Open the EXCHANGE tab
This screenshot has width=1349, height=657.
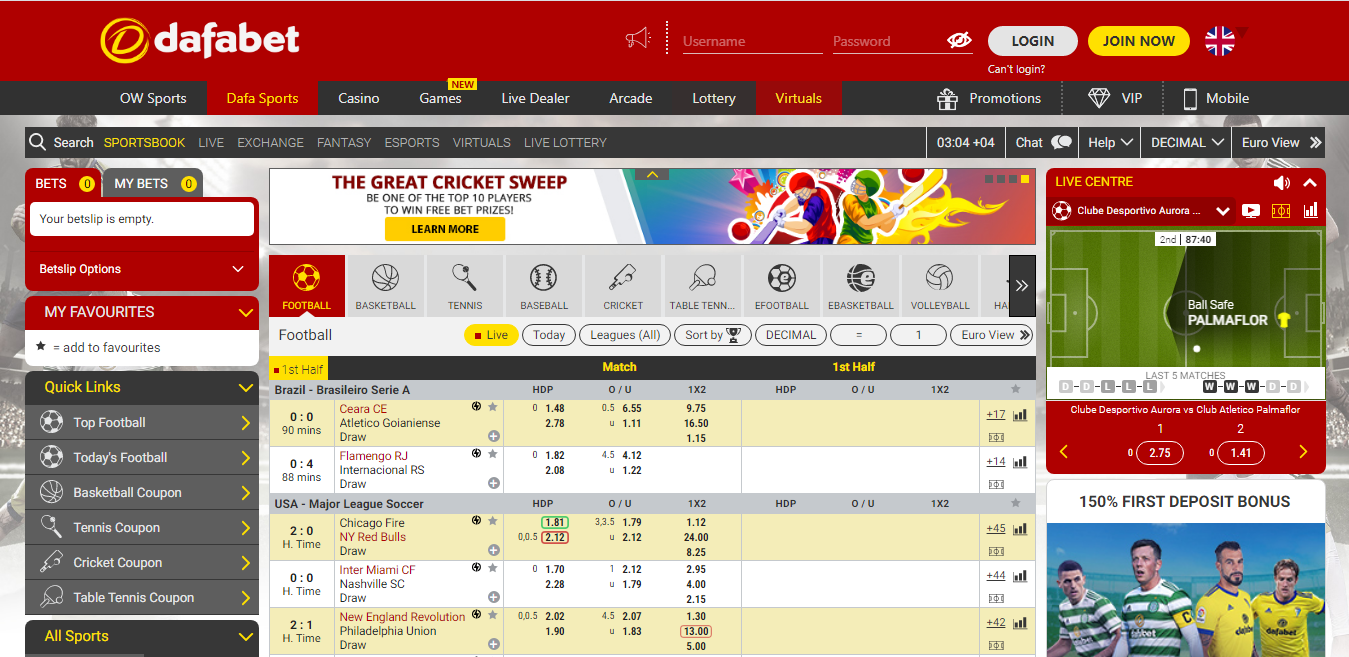(x=270, y=142)
